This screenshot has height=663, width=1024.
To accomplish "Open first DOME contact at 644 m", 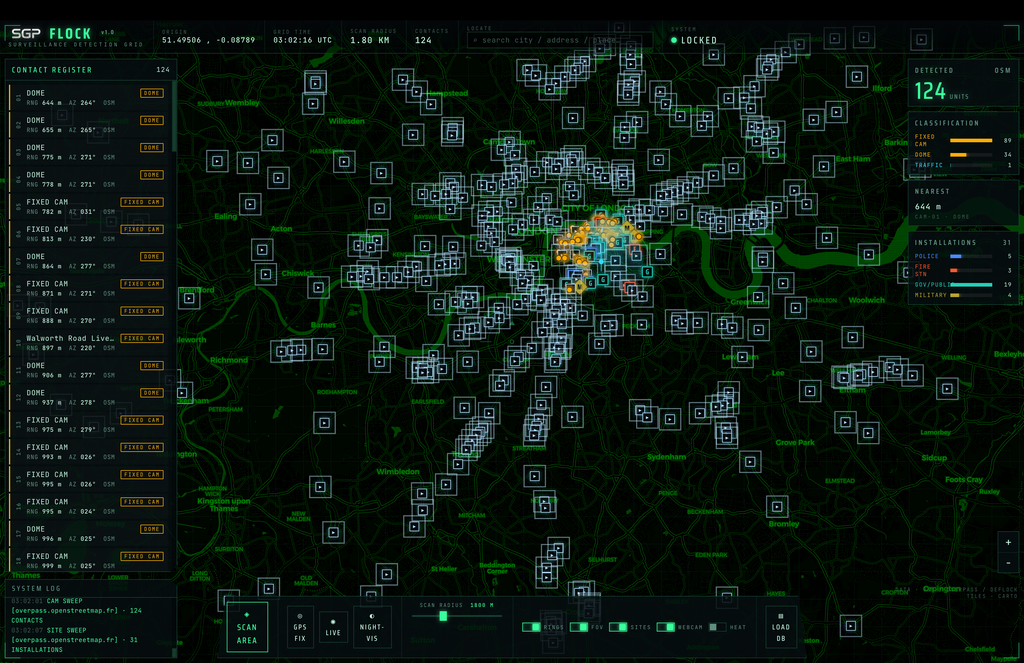I will (x=91, y=97).
